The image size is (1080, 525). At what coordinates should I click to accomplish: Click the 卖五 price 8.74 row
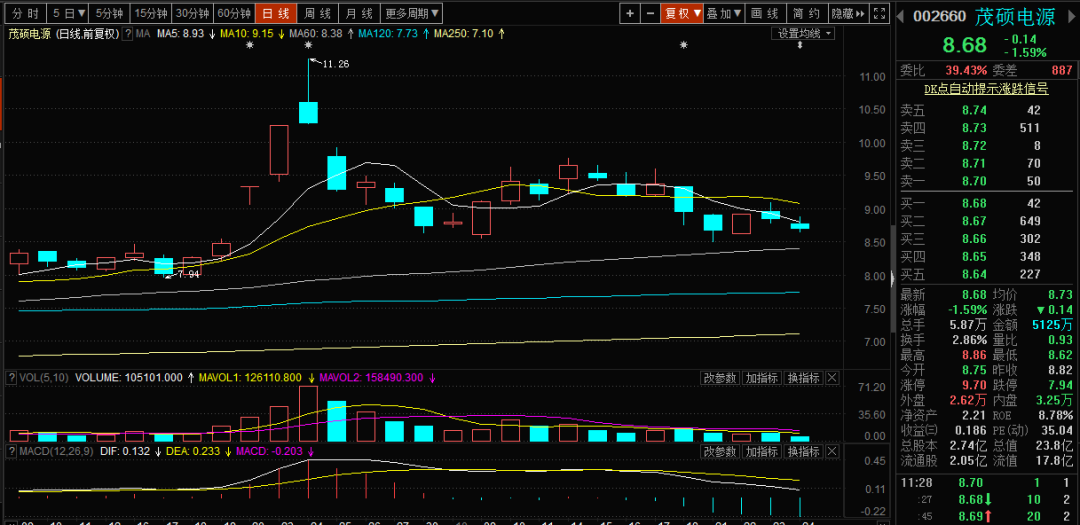coord(986,110)
